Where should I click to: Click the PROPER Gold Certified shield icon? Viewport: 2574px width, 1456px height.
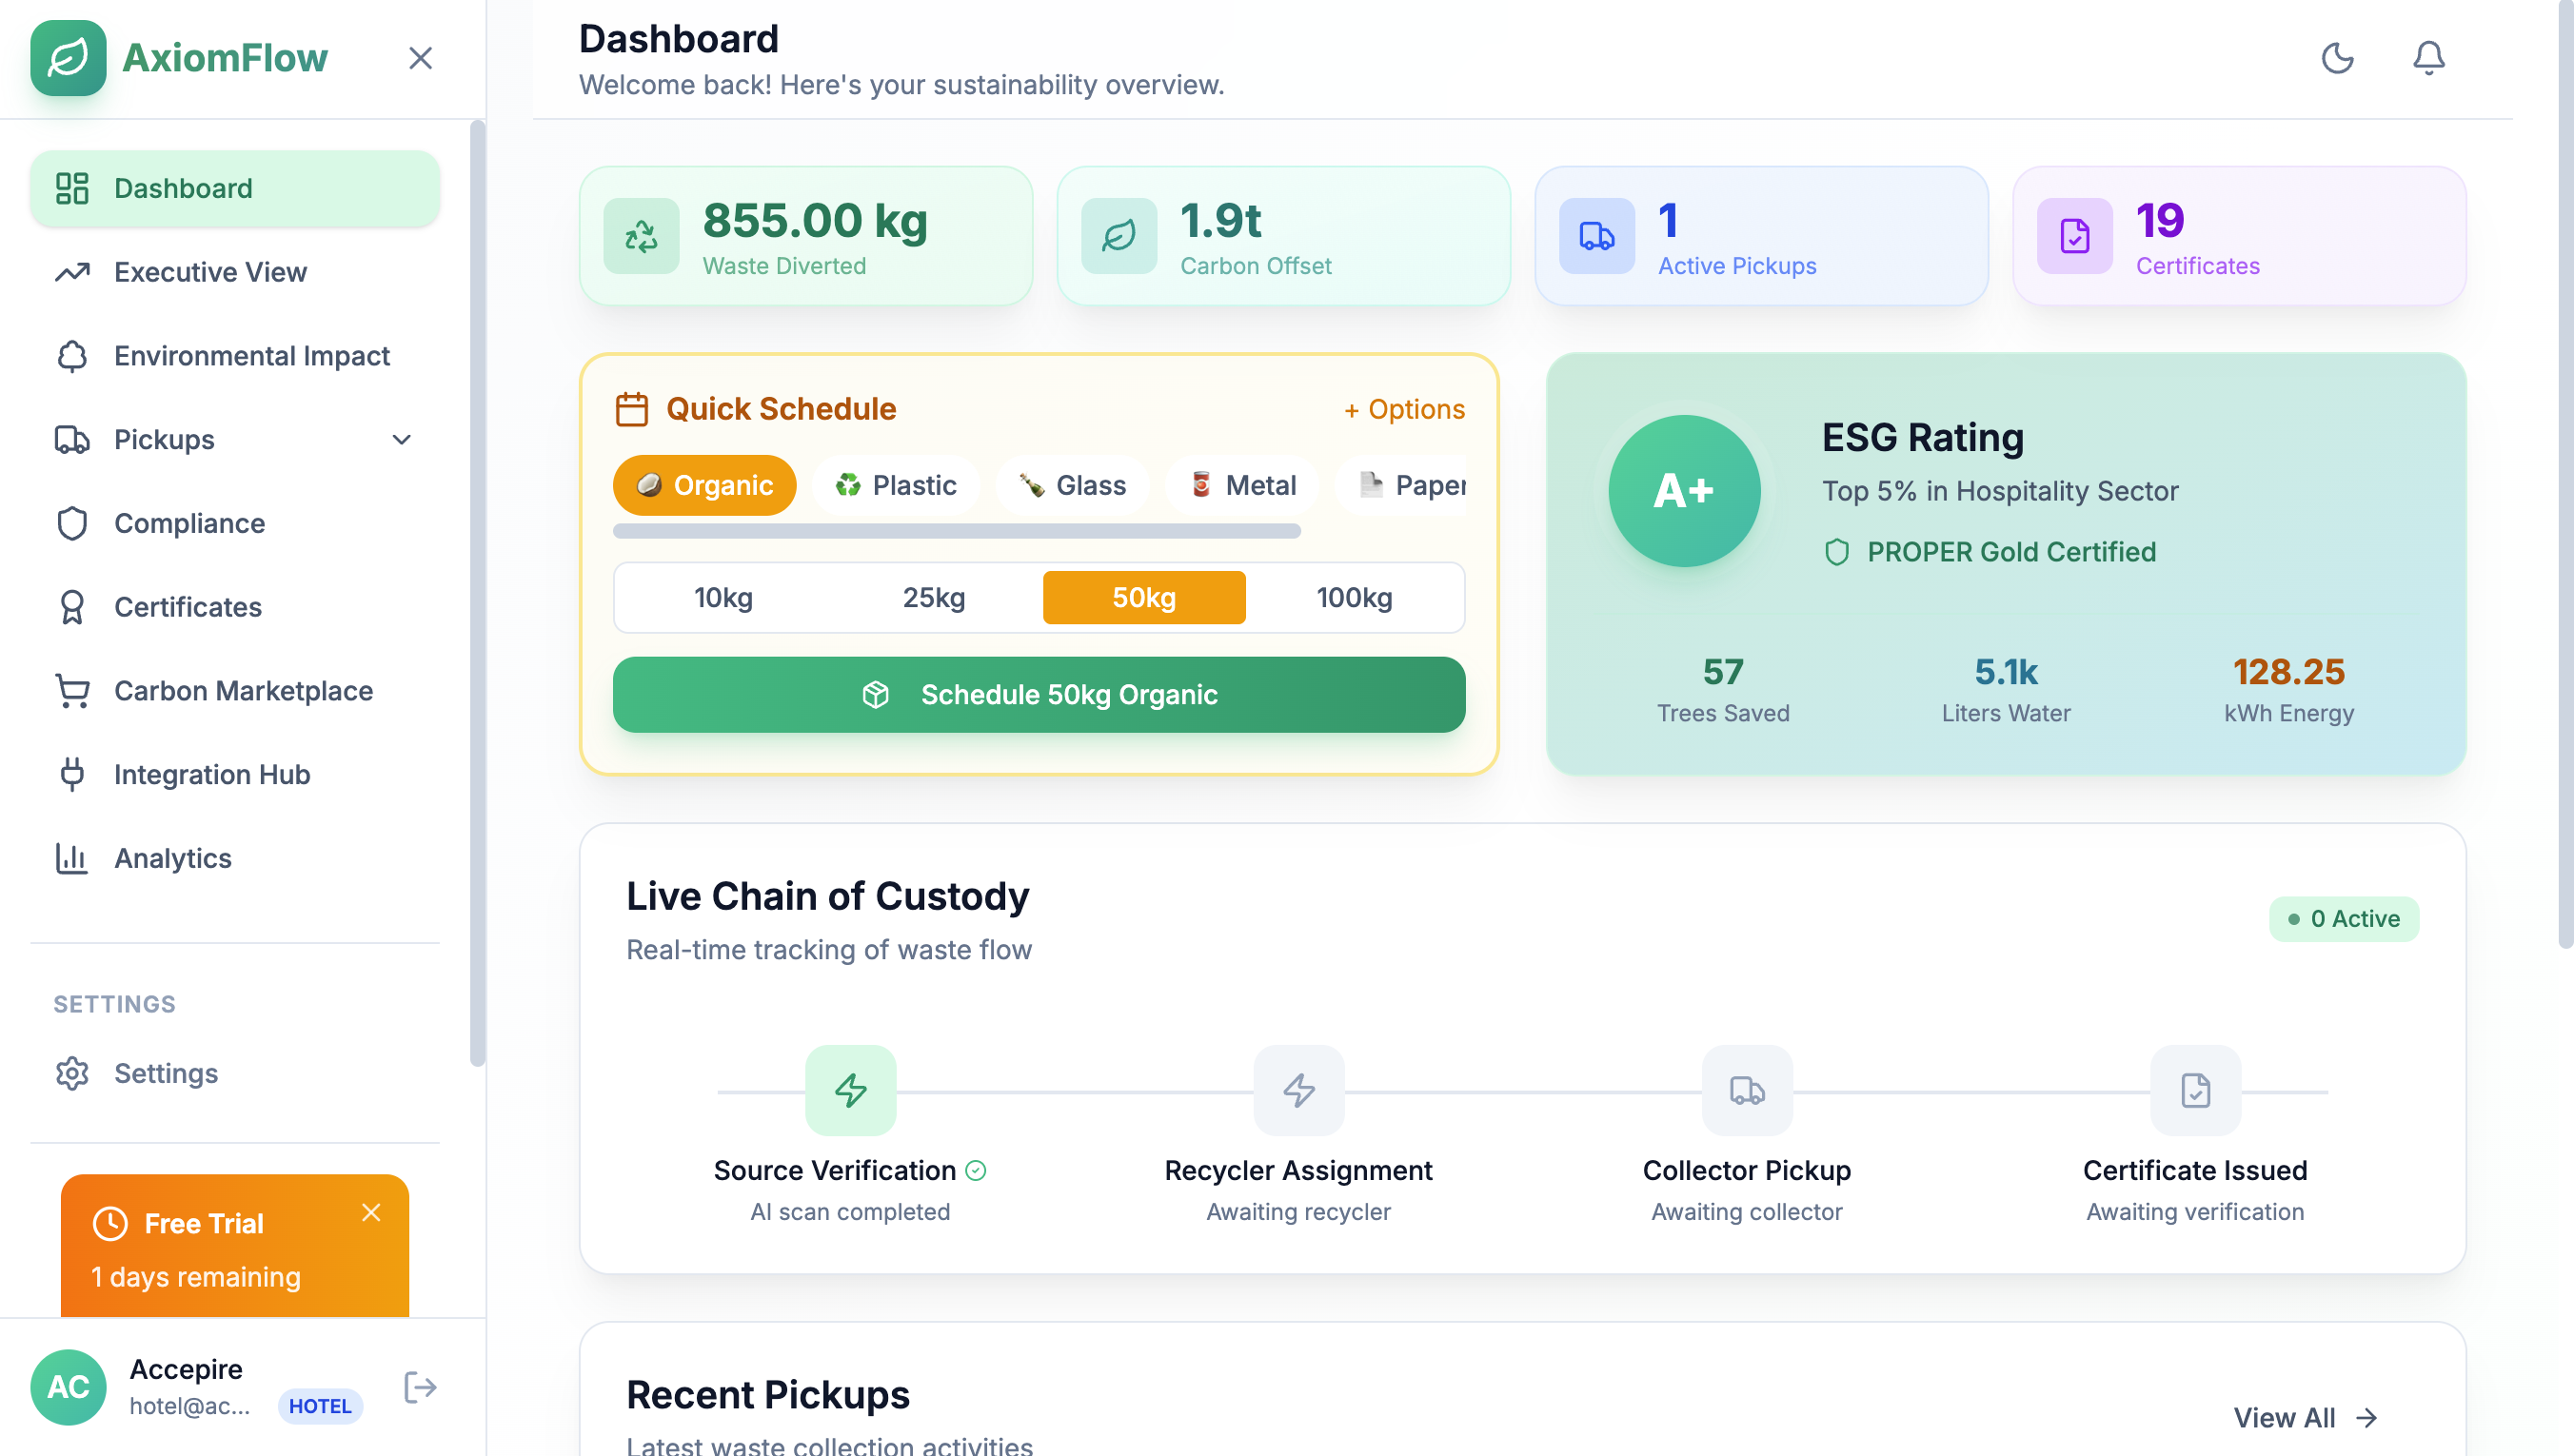1837,552
